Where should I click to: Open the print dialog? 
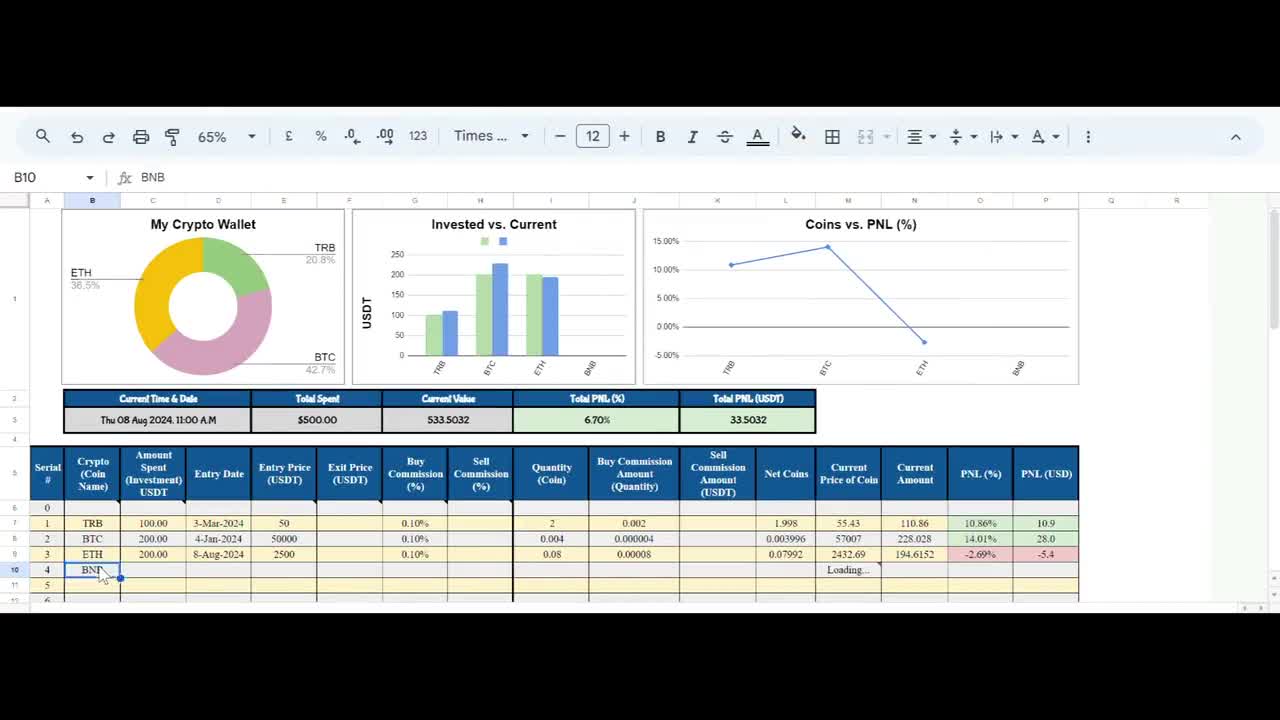point(141,136)
